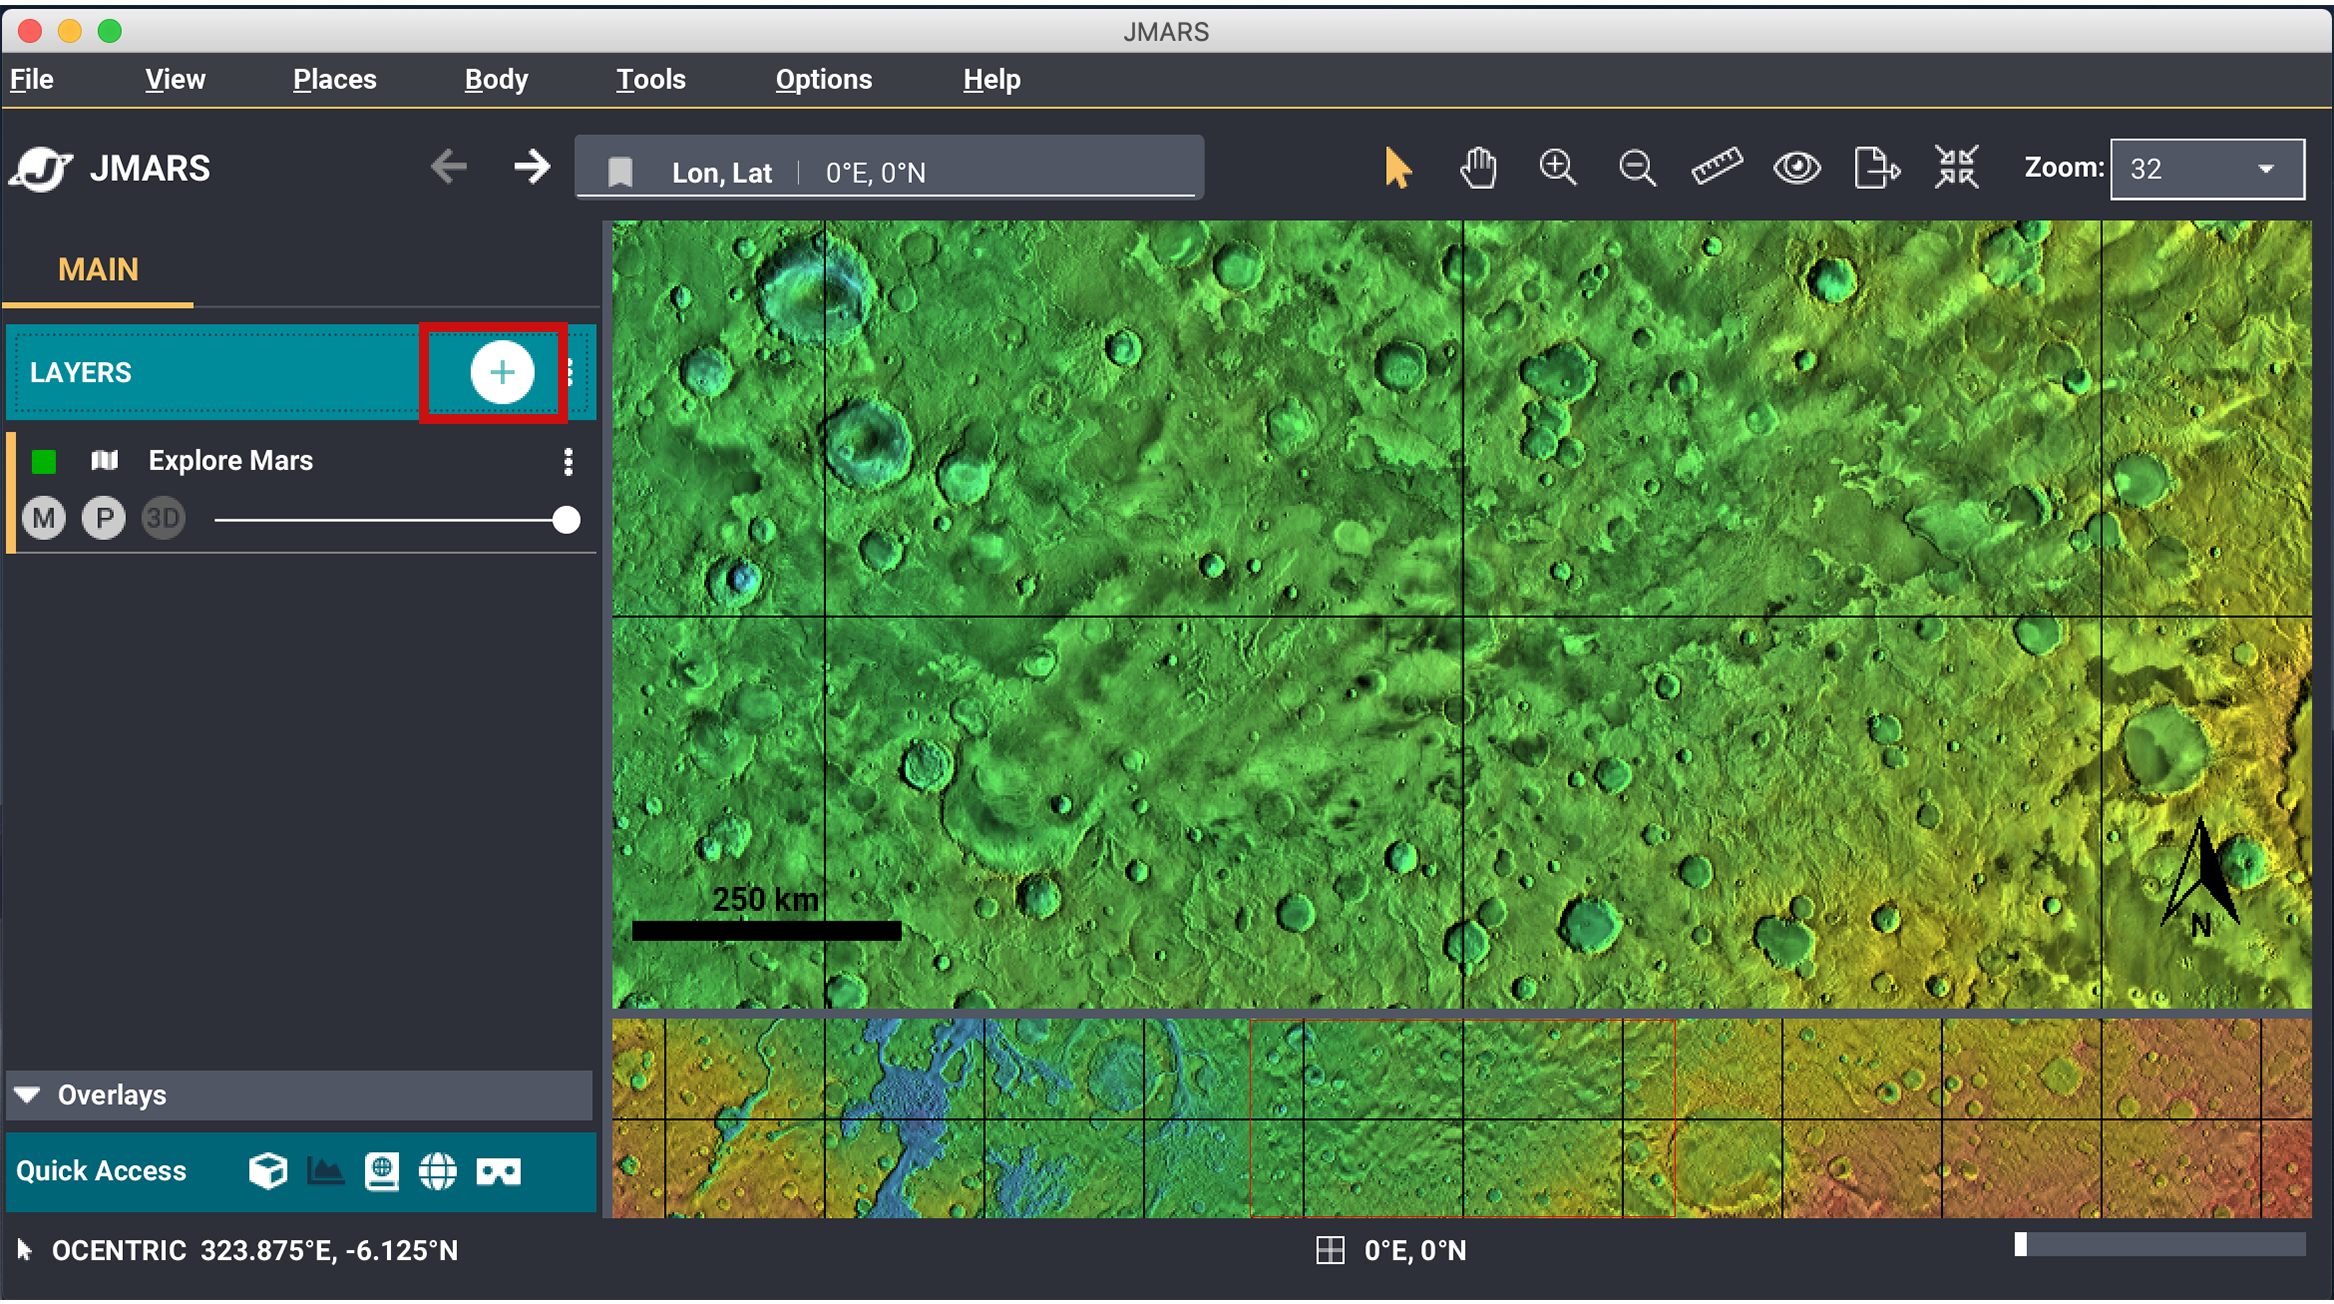The width and height of the screenshot is (2334, 1304).
Task: Select the Explore Mars layer row
Action: click(x=302, y=493)
